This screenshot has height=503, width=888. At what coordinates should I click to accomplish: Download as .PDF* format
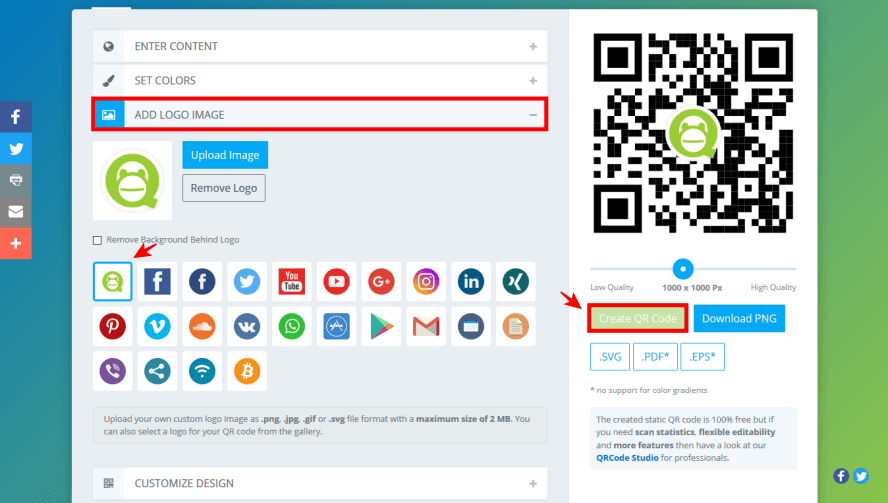point(655,357)
